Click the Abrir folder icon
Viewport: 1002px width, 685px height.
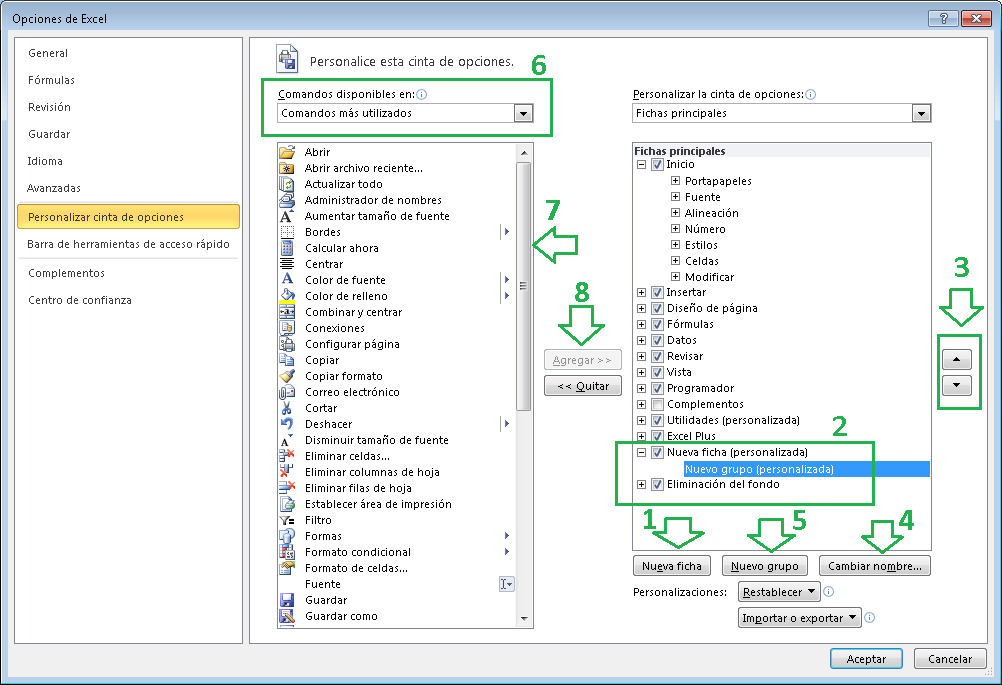pyautogui.click(x=287, y=152)
